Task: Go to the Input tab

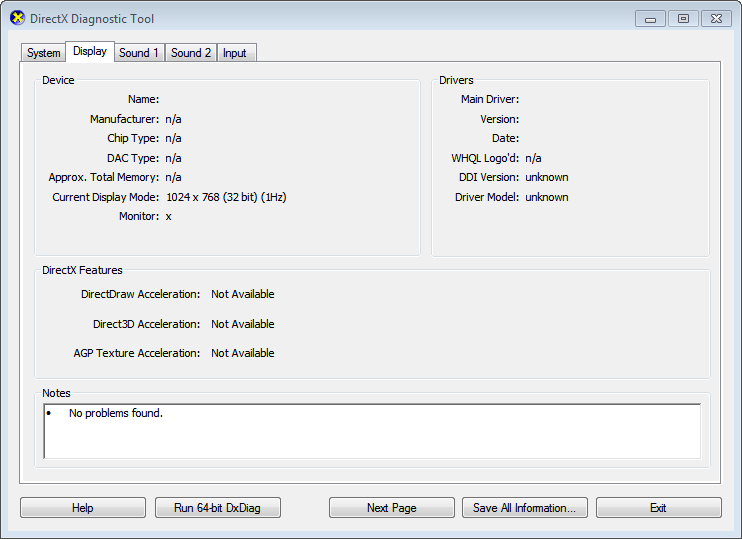Action: [x=235, y=53]
